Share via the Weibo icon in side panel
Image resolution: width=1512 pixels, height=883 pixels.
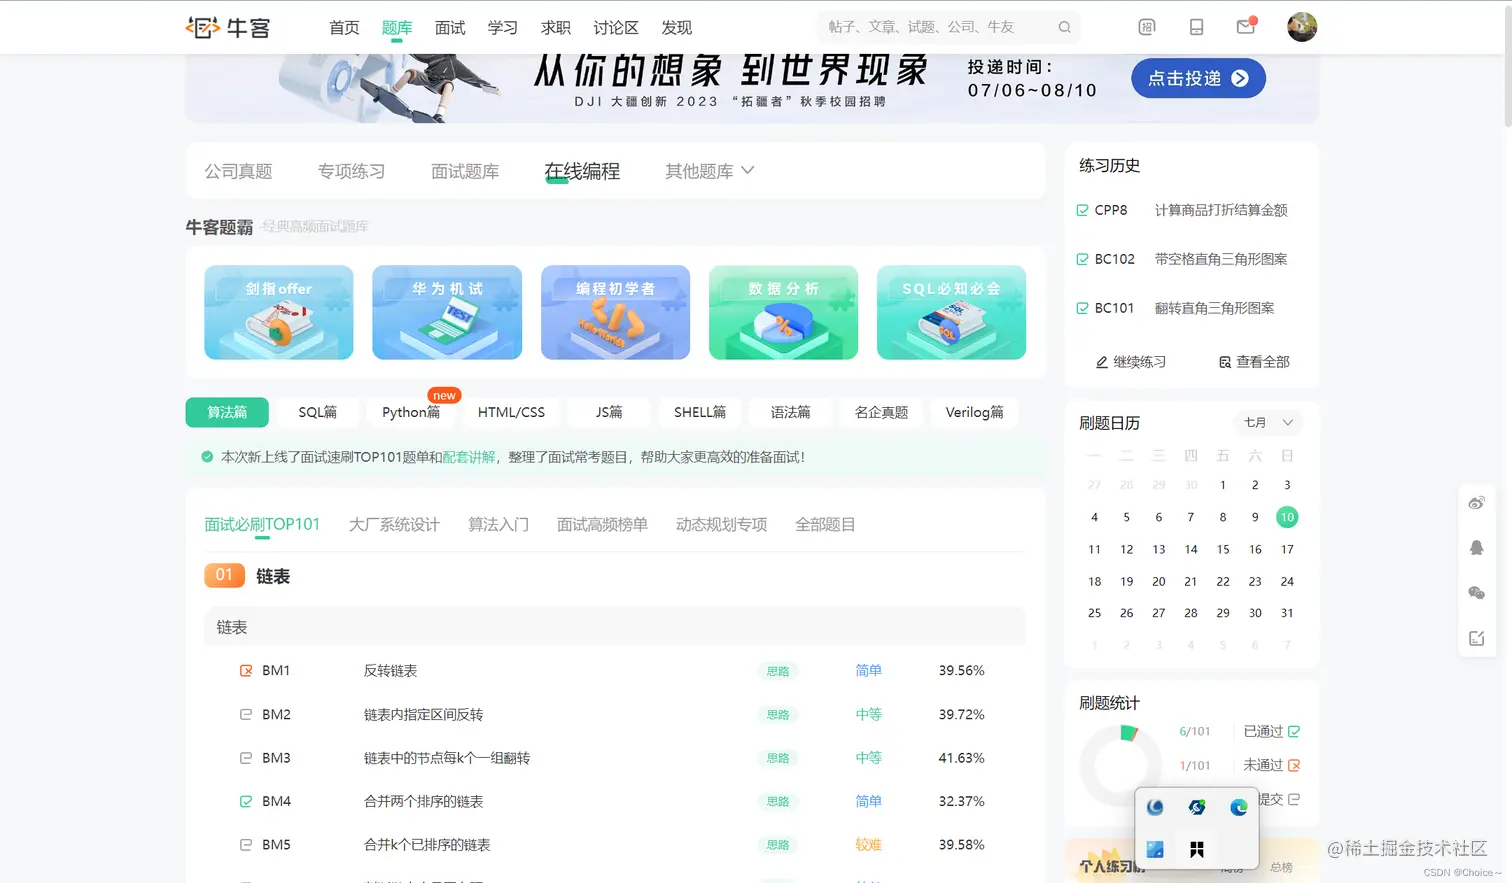[x=1476, y=503]
